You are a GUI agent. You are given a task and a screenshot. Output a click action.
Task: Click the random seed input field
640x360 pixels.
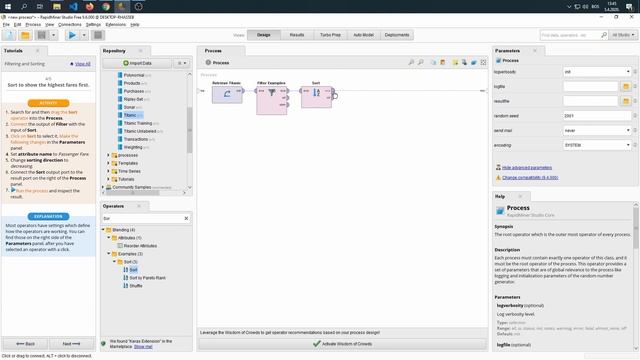point(597,116)
